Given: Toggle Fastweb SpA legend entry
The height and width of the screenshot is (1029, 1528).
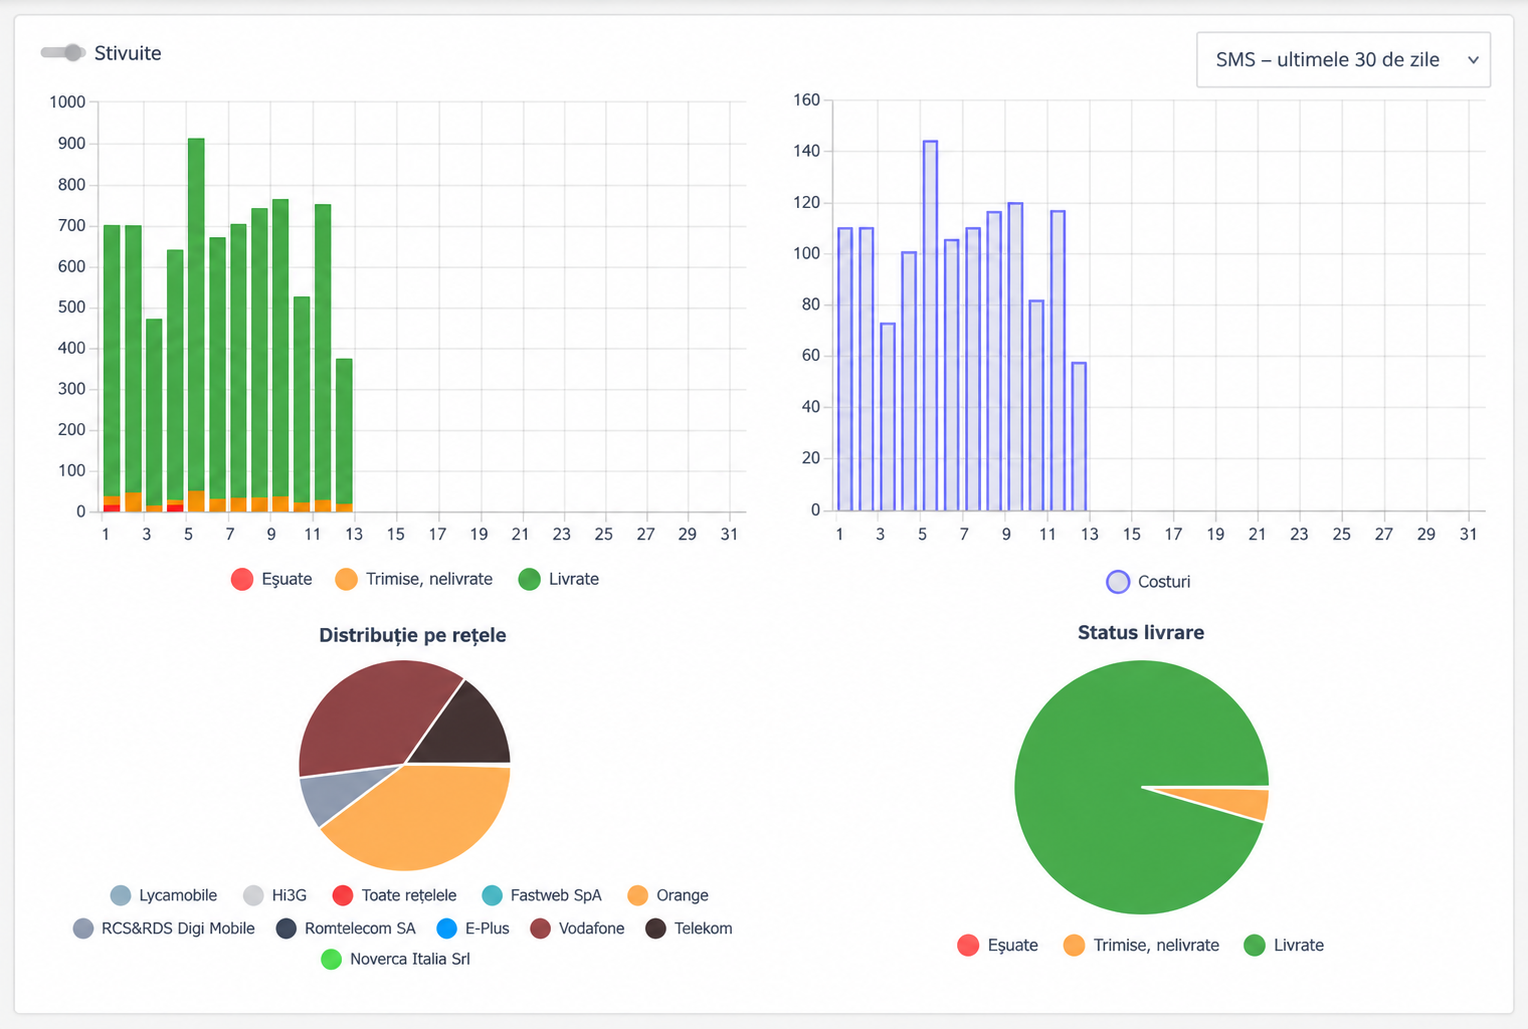Looking at the screenshot, I should (x=541, y=895).
